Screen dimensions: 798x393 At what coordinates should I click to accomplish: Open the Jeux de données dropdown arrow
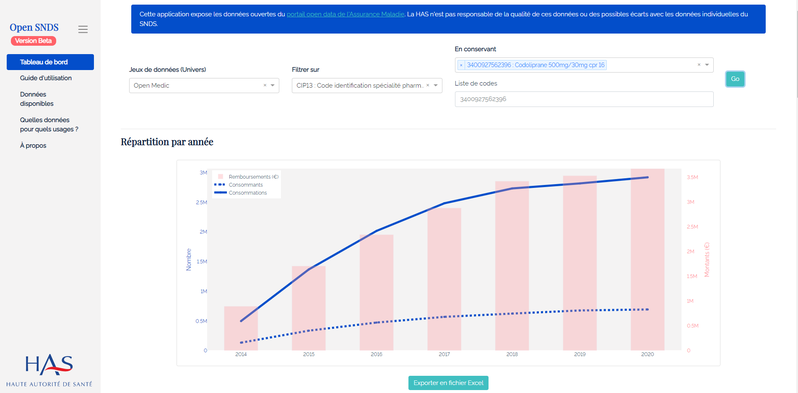pos(273,86)
